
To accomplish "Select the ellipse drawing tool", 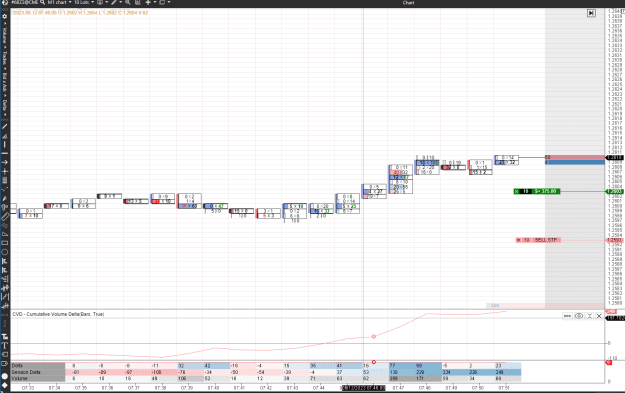I will tap(5, 252).
